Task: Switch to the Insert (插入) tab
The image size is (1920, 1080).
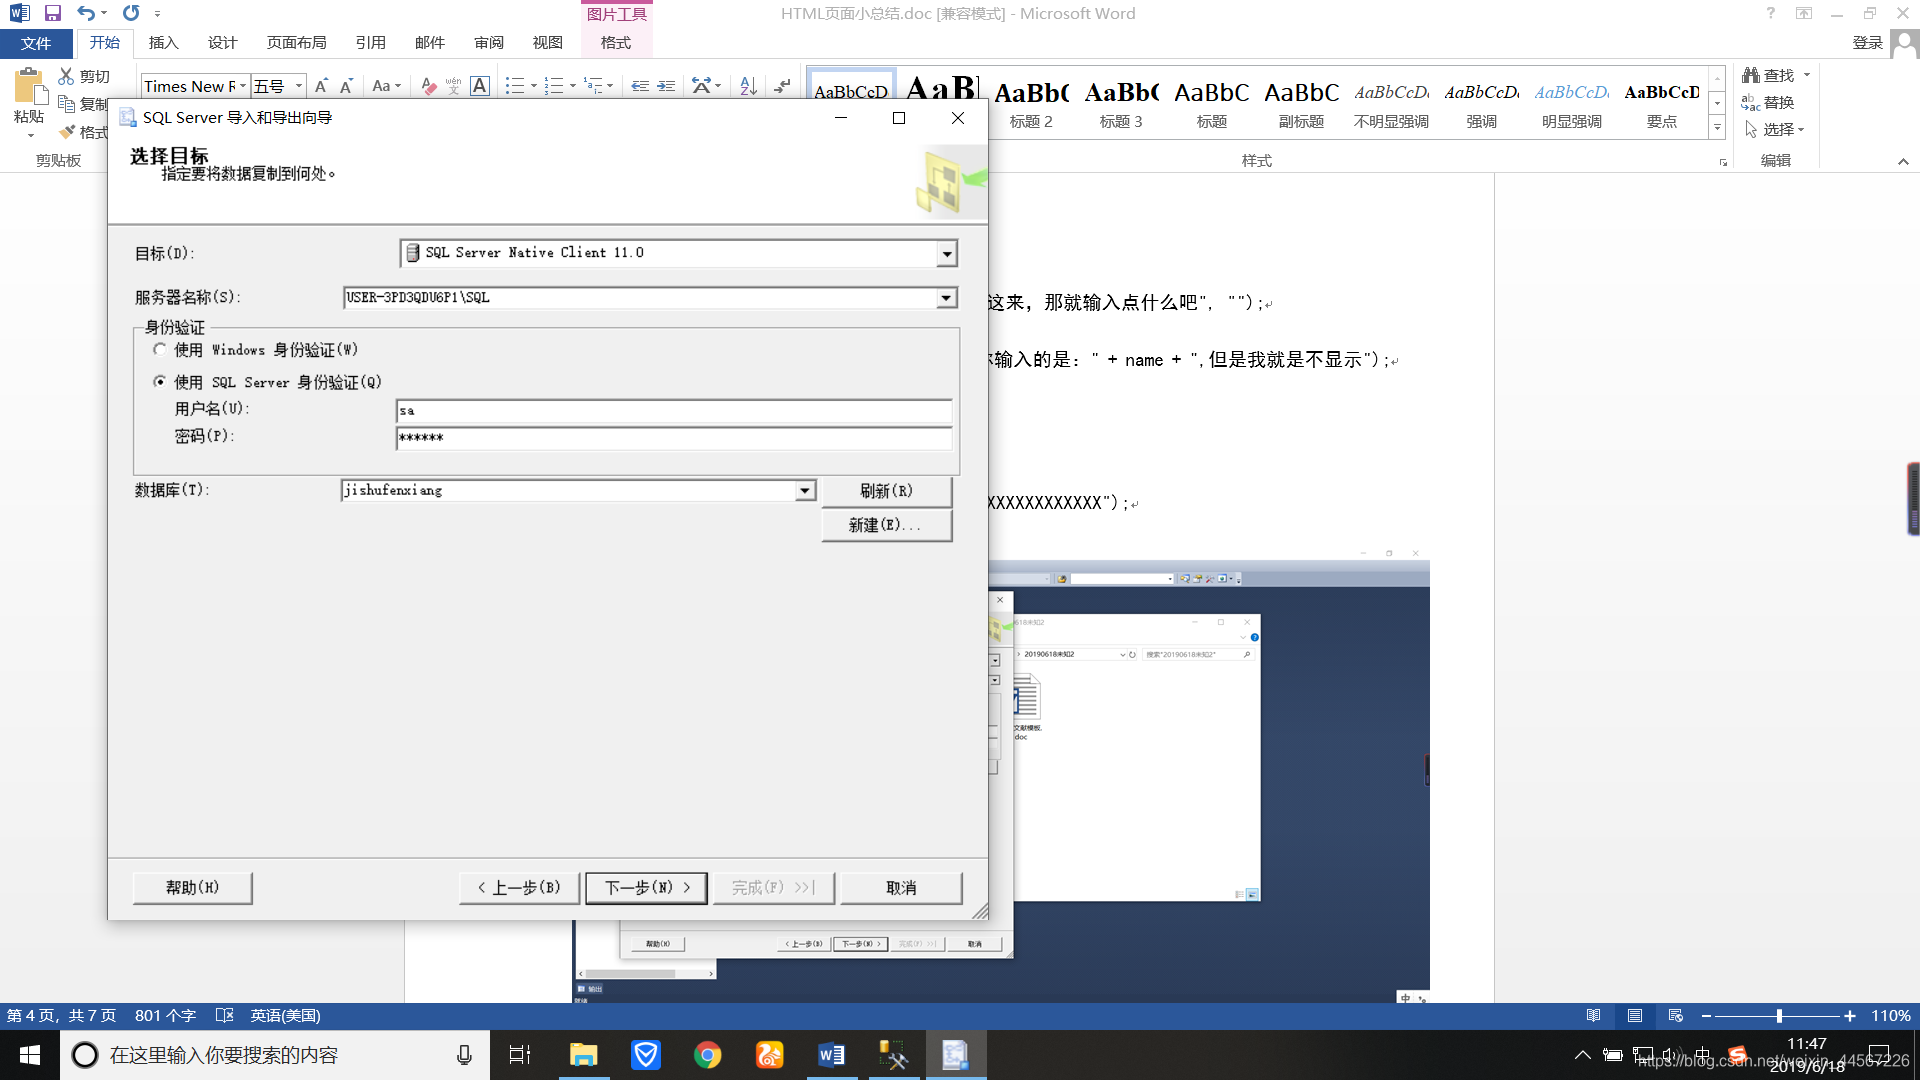Action: tap(163, 42)
